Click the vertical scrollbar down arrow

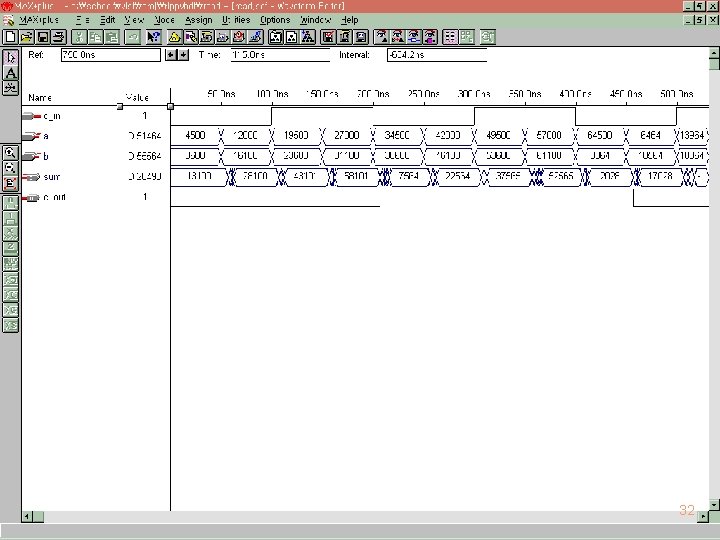coord(714,505)
